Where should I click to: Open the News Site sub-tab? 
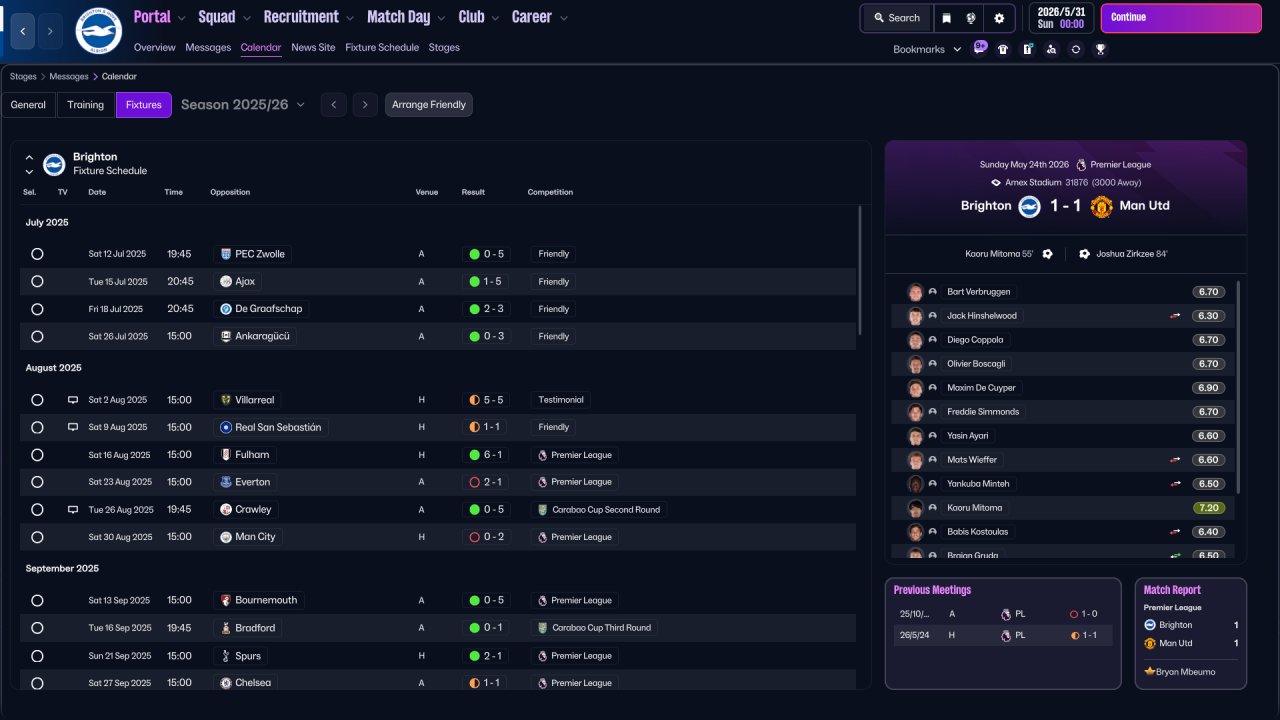click(313, 47)
